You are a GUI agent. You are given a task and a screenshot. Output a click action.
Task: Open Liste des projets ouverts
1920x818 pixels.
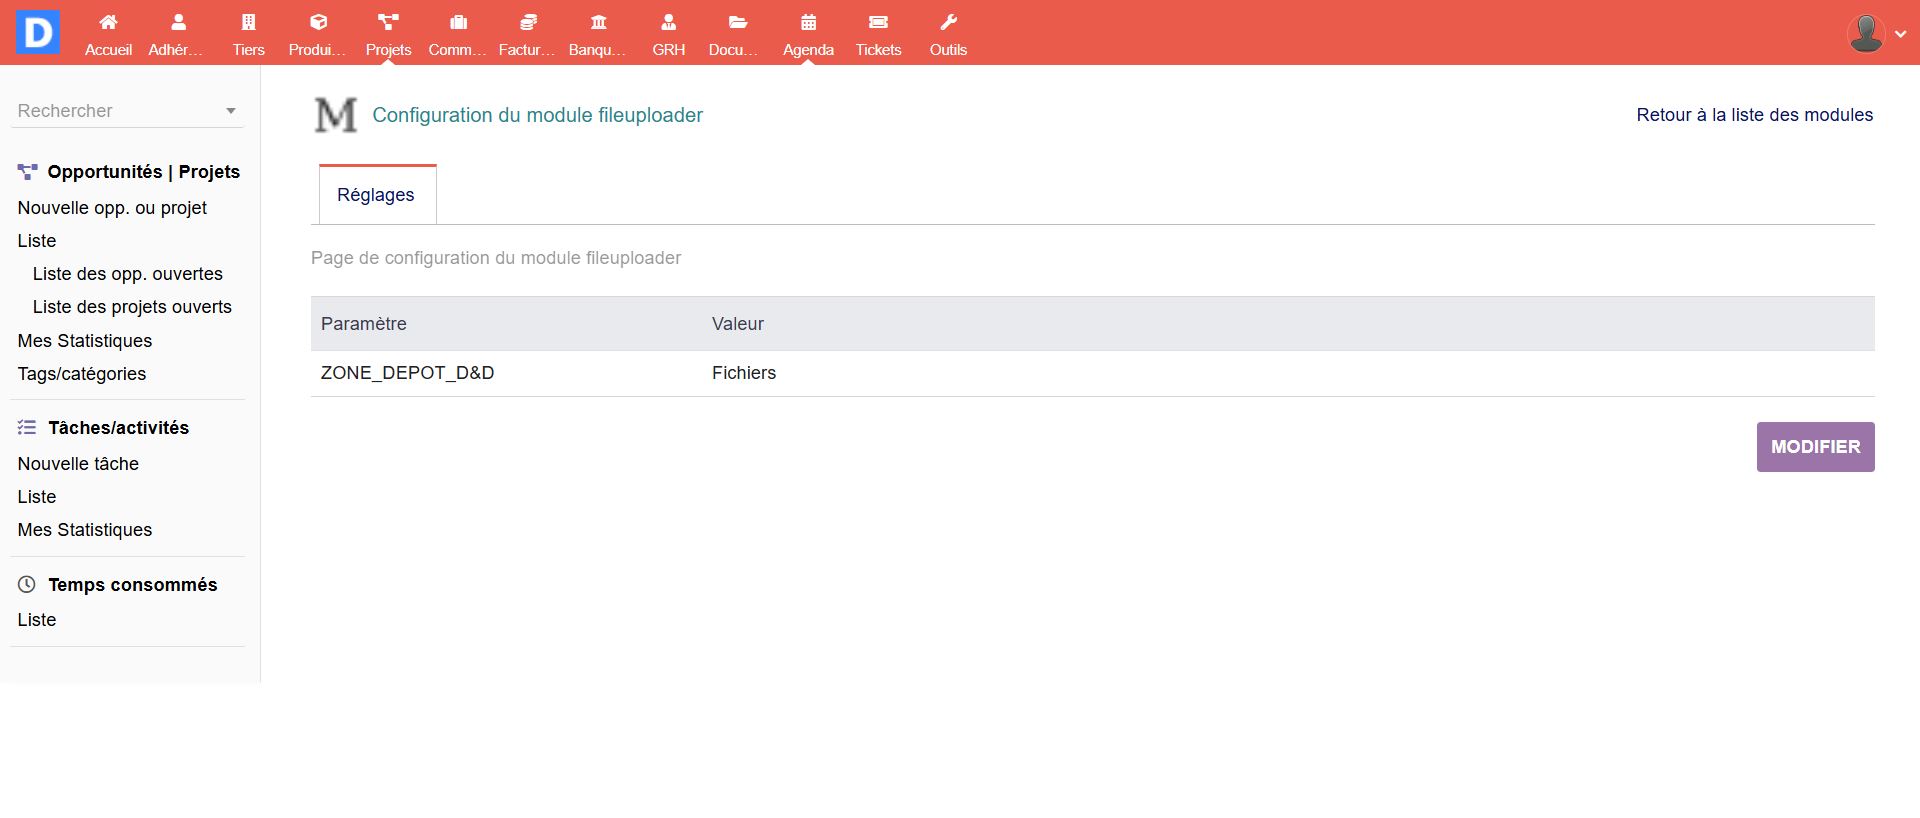pyautogui.click(x=132, y=307)
